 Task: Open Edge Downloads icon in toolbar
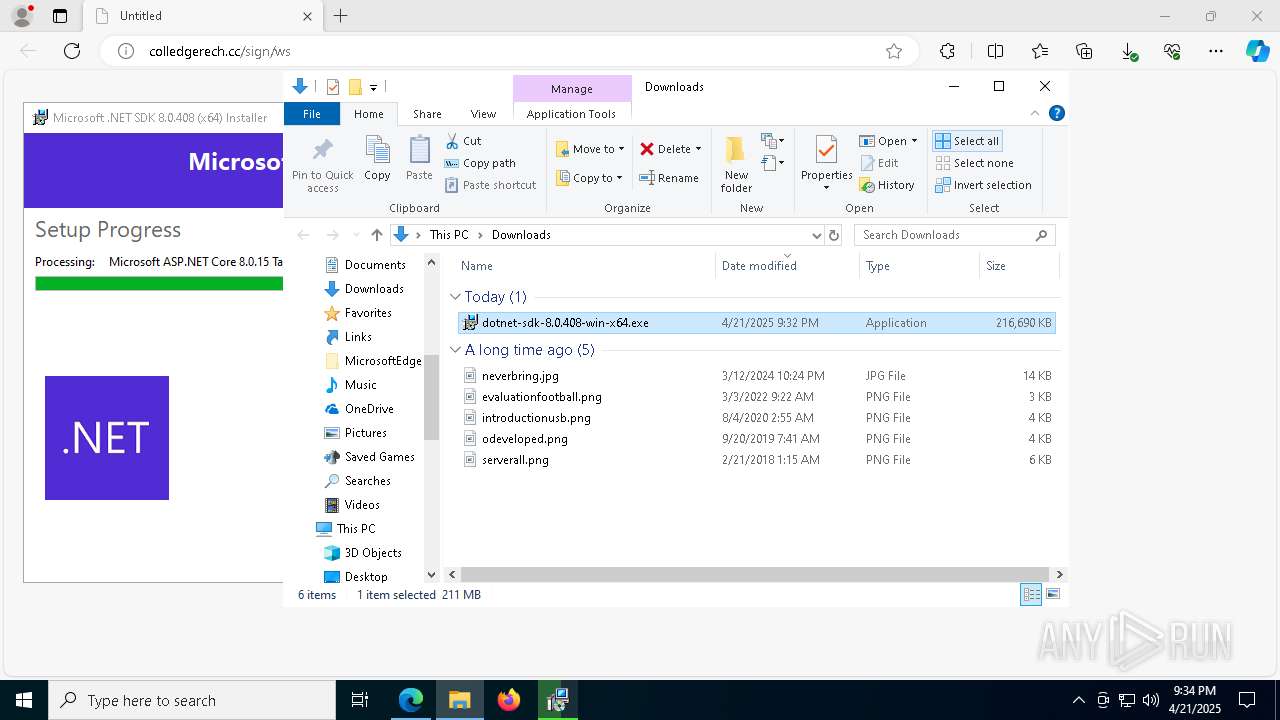[1128, 51]
